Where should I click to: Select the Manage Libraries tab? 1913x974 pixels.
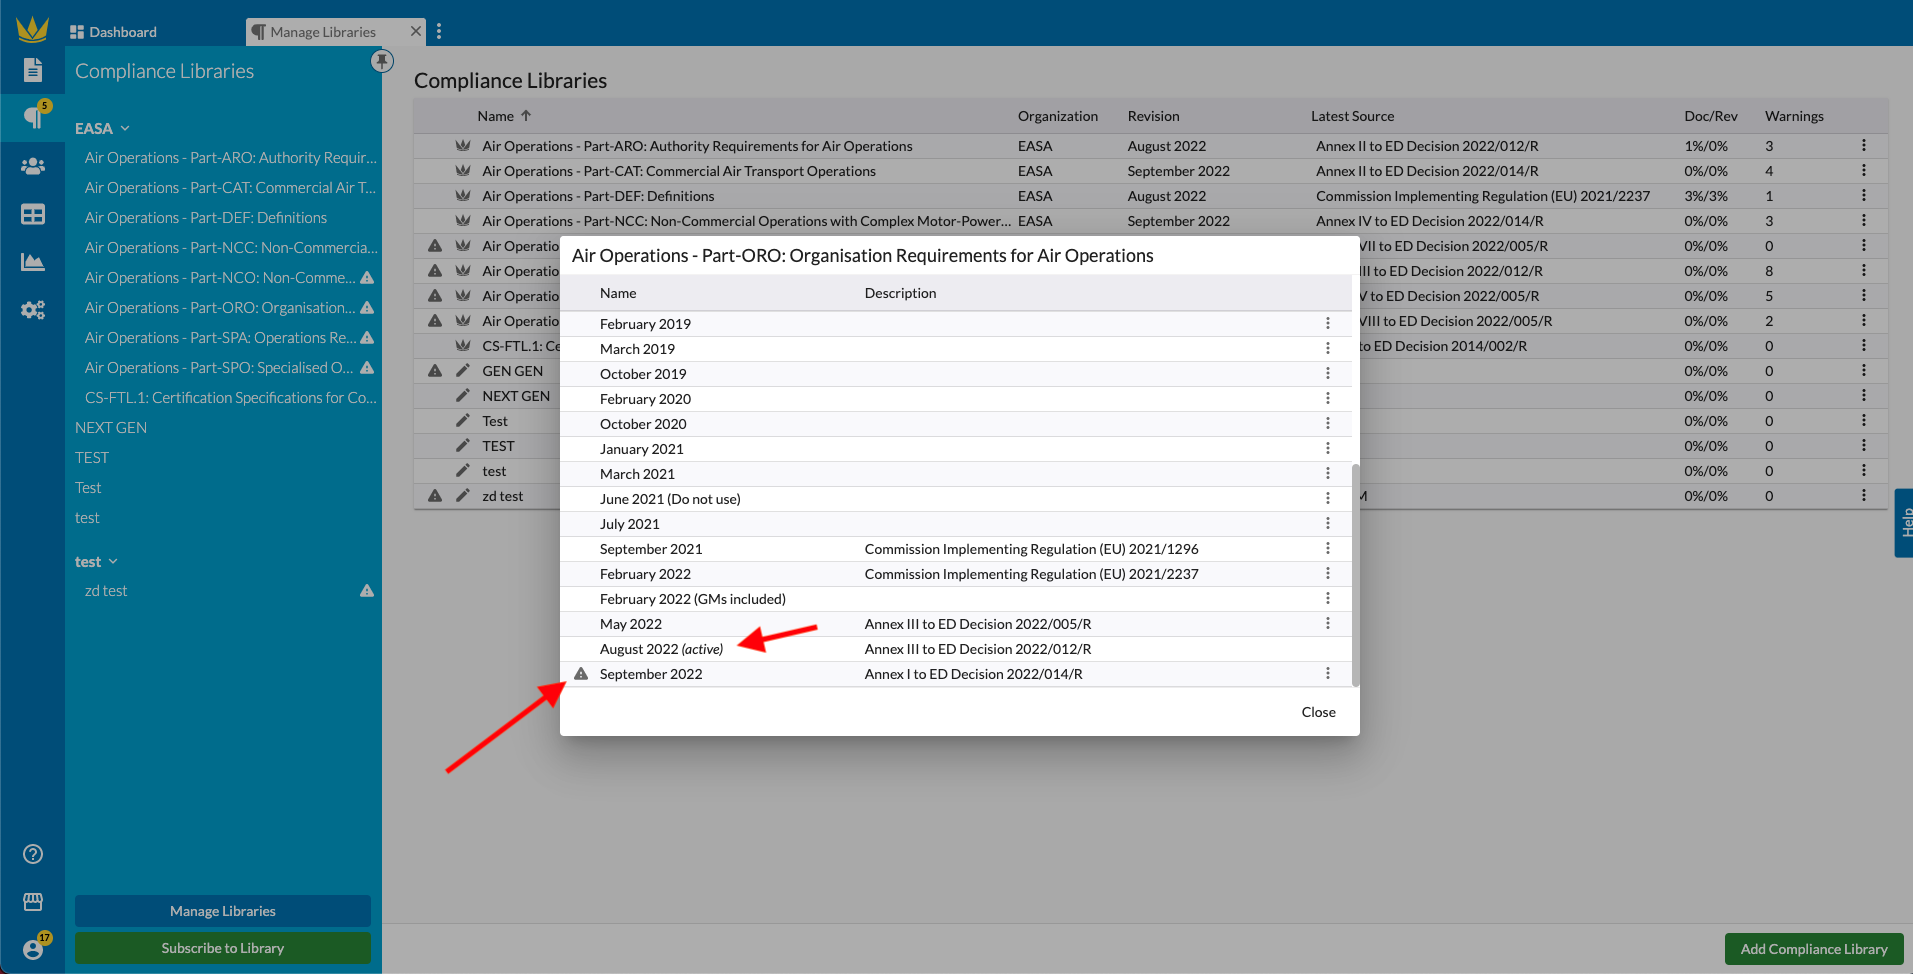(x=323, y=31)
